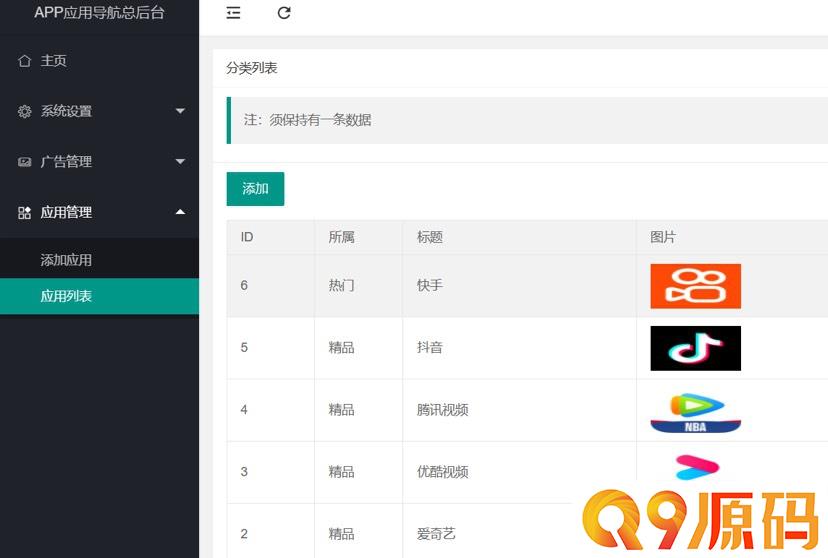This screenshot has height=558, width=828.
Task: Expand 系统设置 with its dropdown arrow
Action: tap(180, 111)
